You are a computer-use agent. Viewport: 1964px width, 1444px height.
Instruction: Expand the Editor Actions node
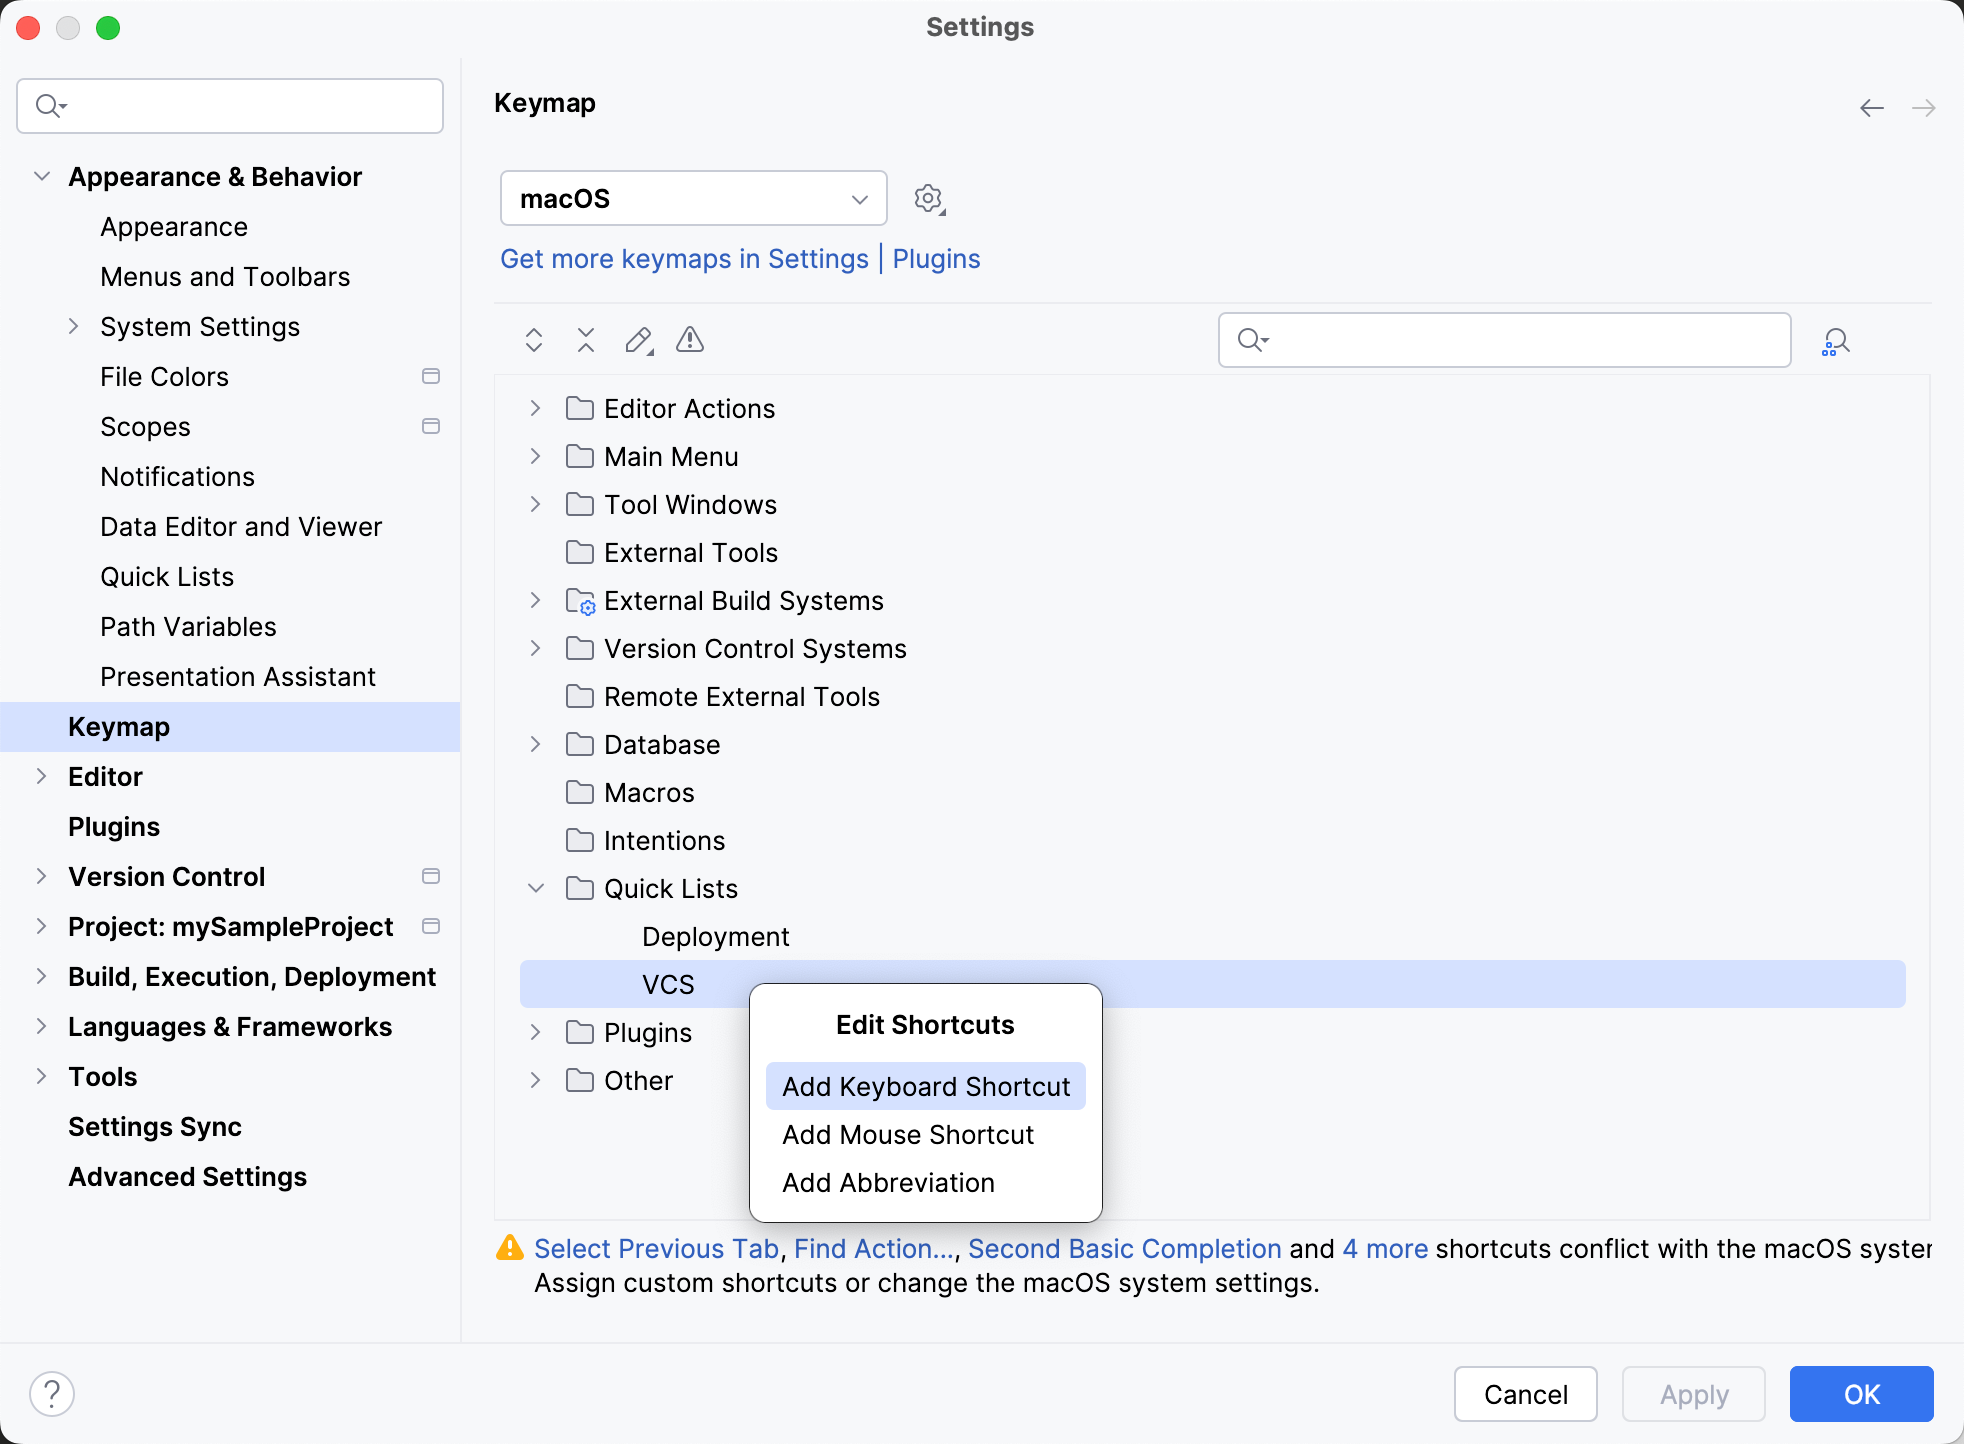point(533,408)
